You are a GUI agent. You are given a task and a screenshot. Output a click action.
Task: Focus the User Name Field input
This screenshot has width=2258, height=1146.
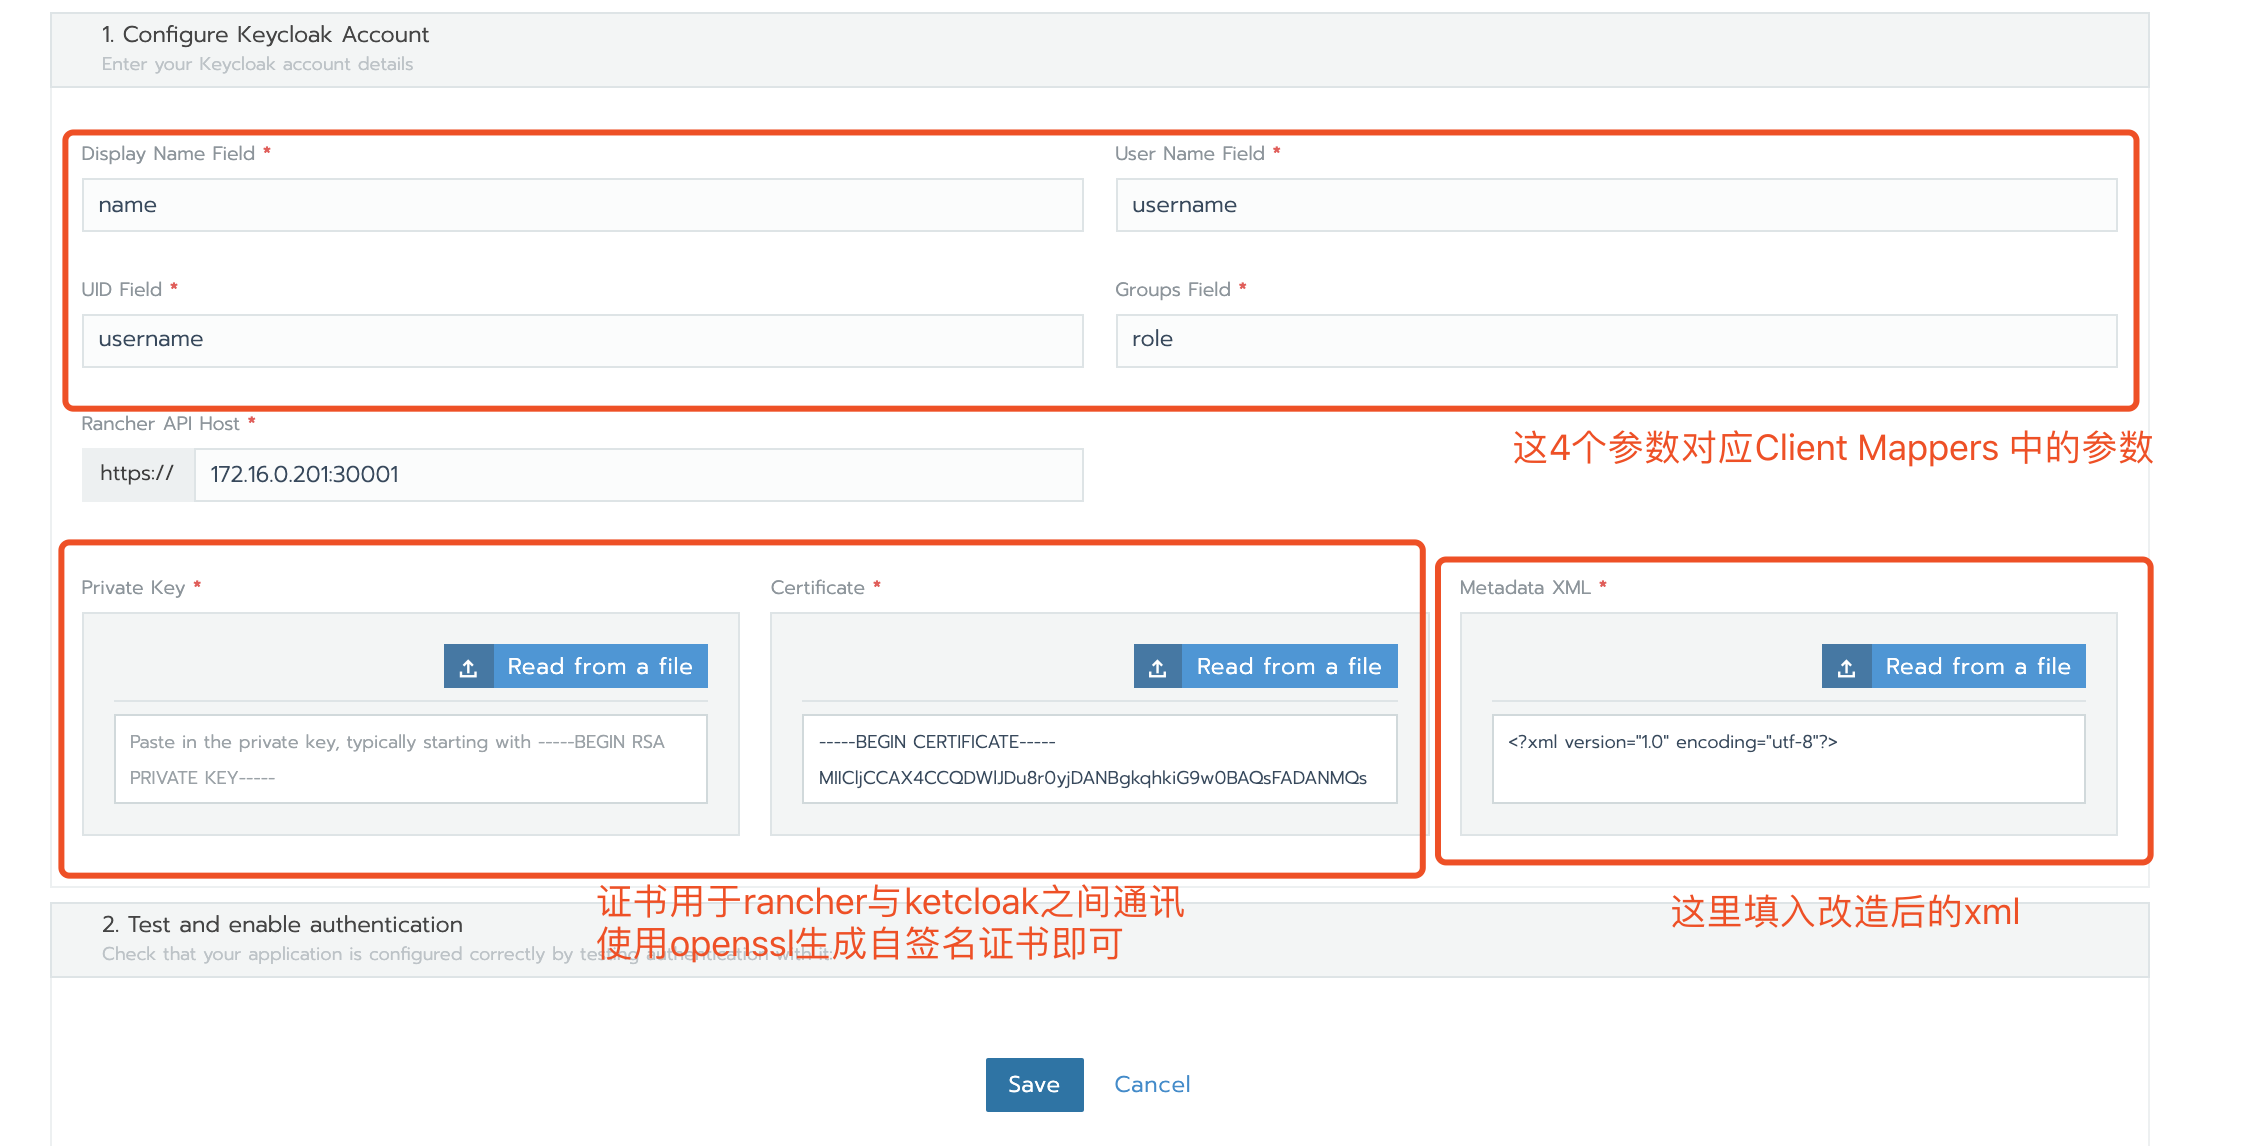pos(1616,205)
